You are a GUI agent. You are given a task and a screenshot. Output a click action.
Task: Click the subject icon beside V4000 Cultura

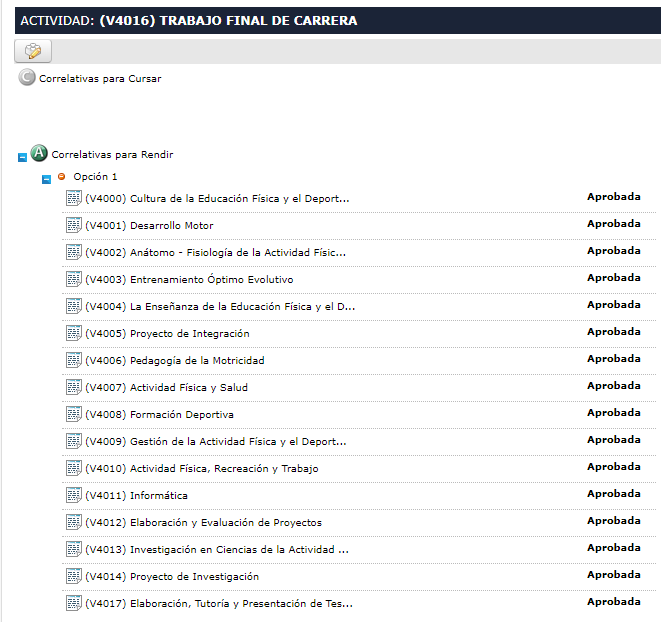[73, 198]
